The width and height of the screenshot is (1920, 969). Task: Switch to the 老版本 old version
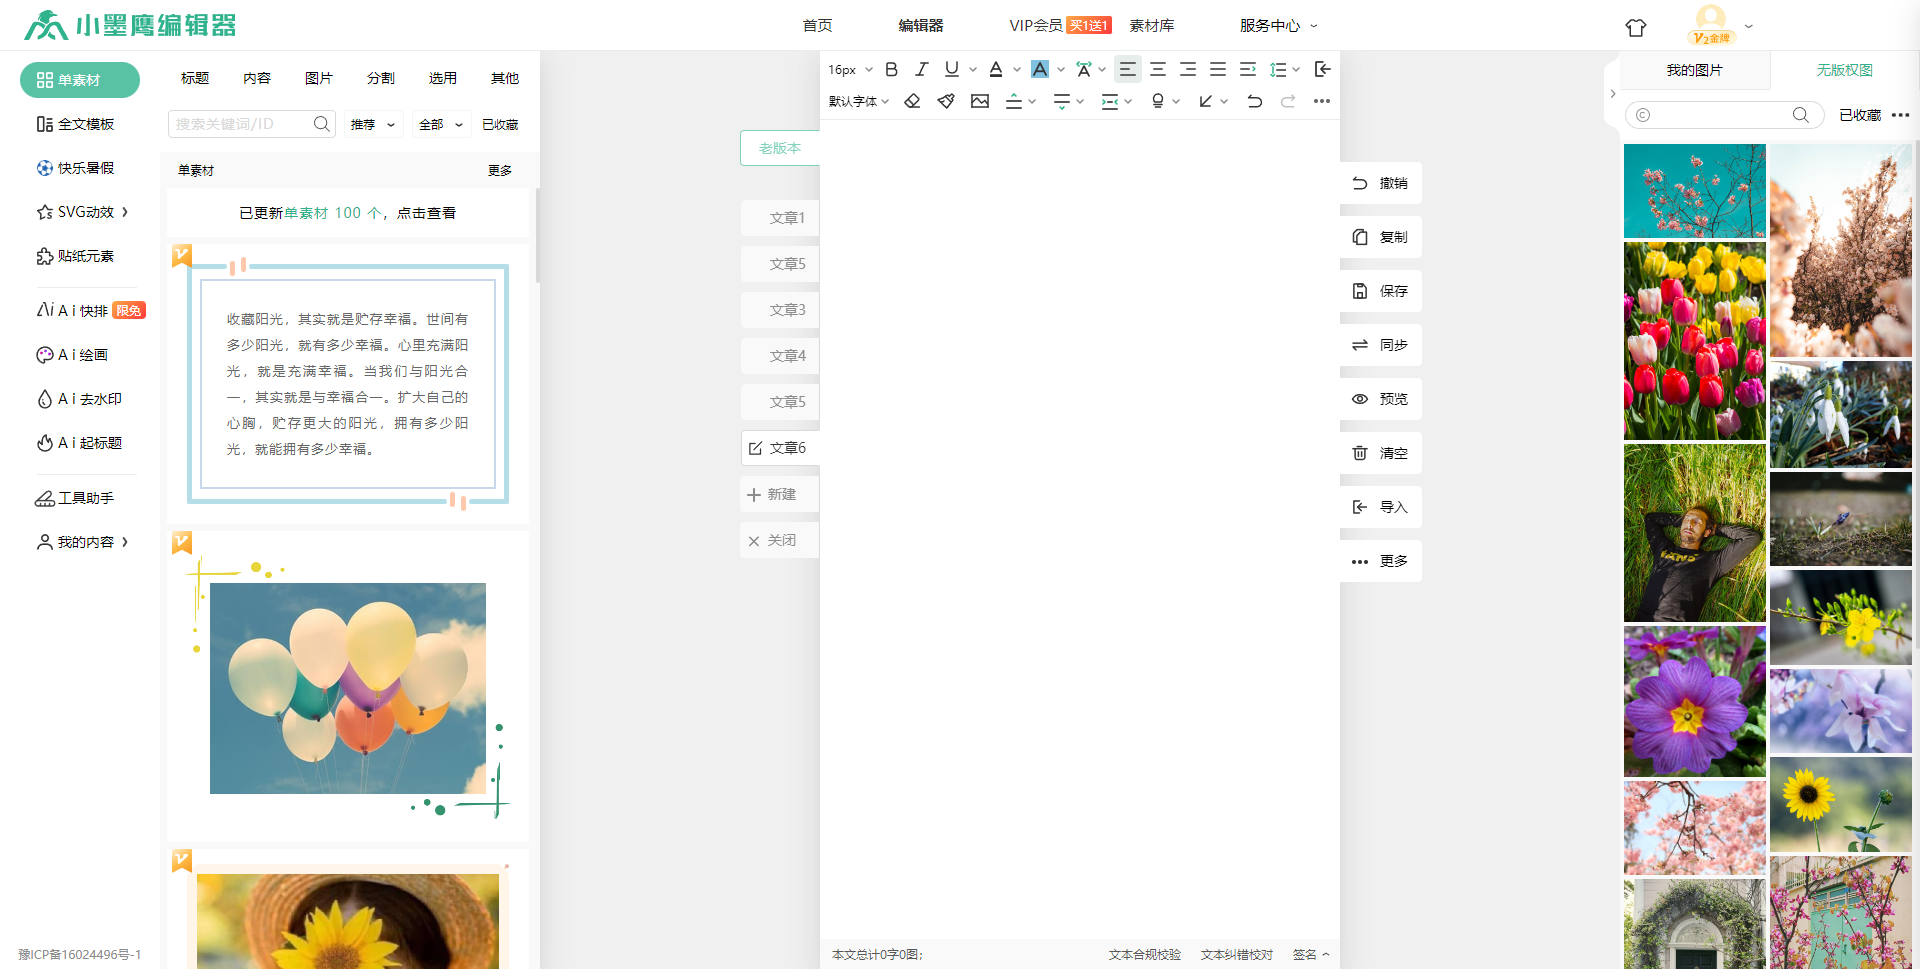pos(780,148)
